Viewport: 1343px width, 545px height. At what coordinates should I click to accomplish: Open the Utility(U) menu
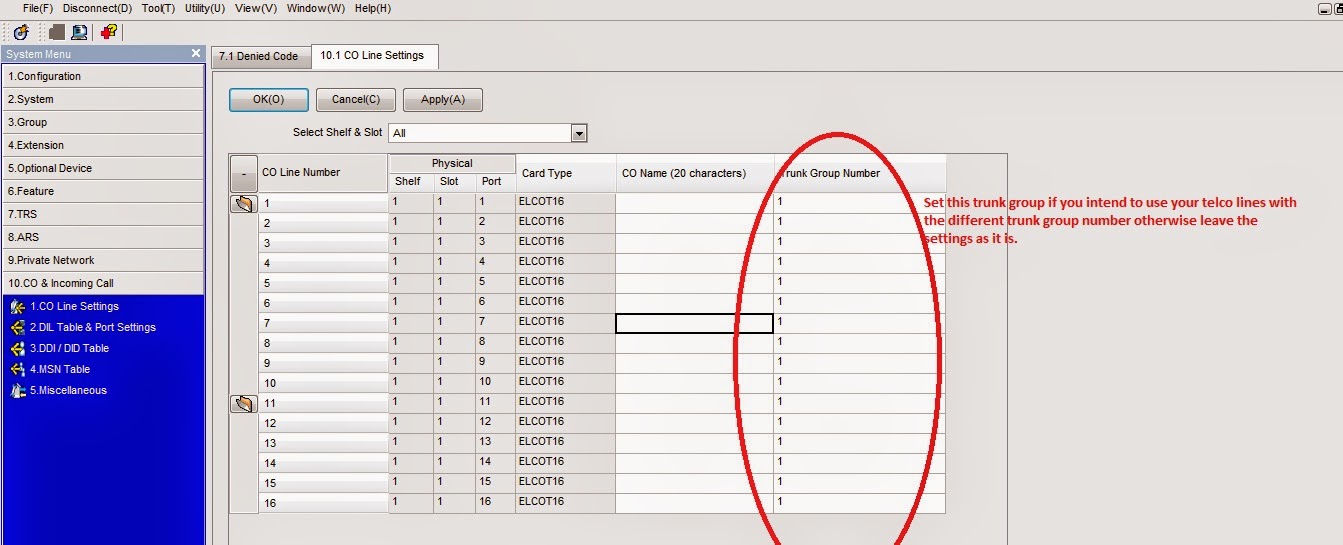point(205,8)
